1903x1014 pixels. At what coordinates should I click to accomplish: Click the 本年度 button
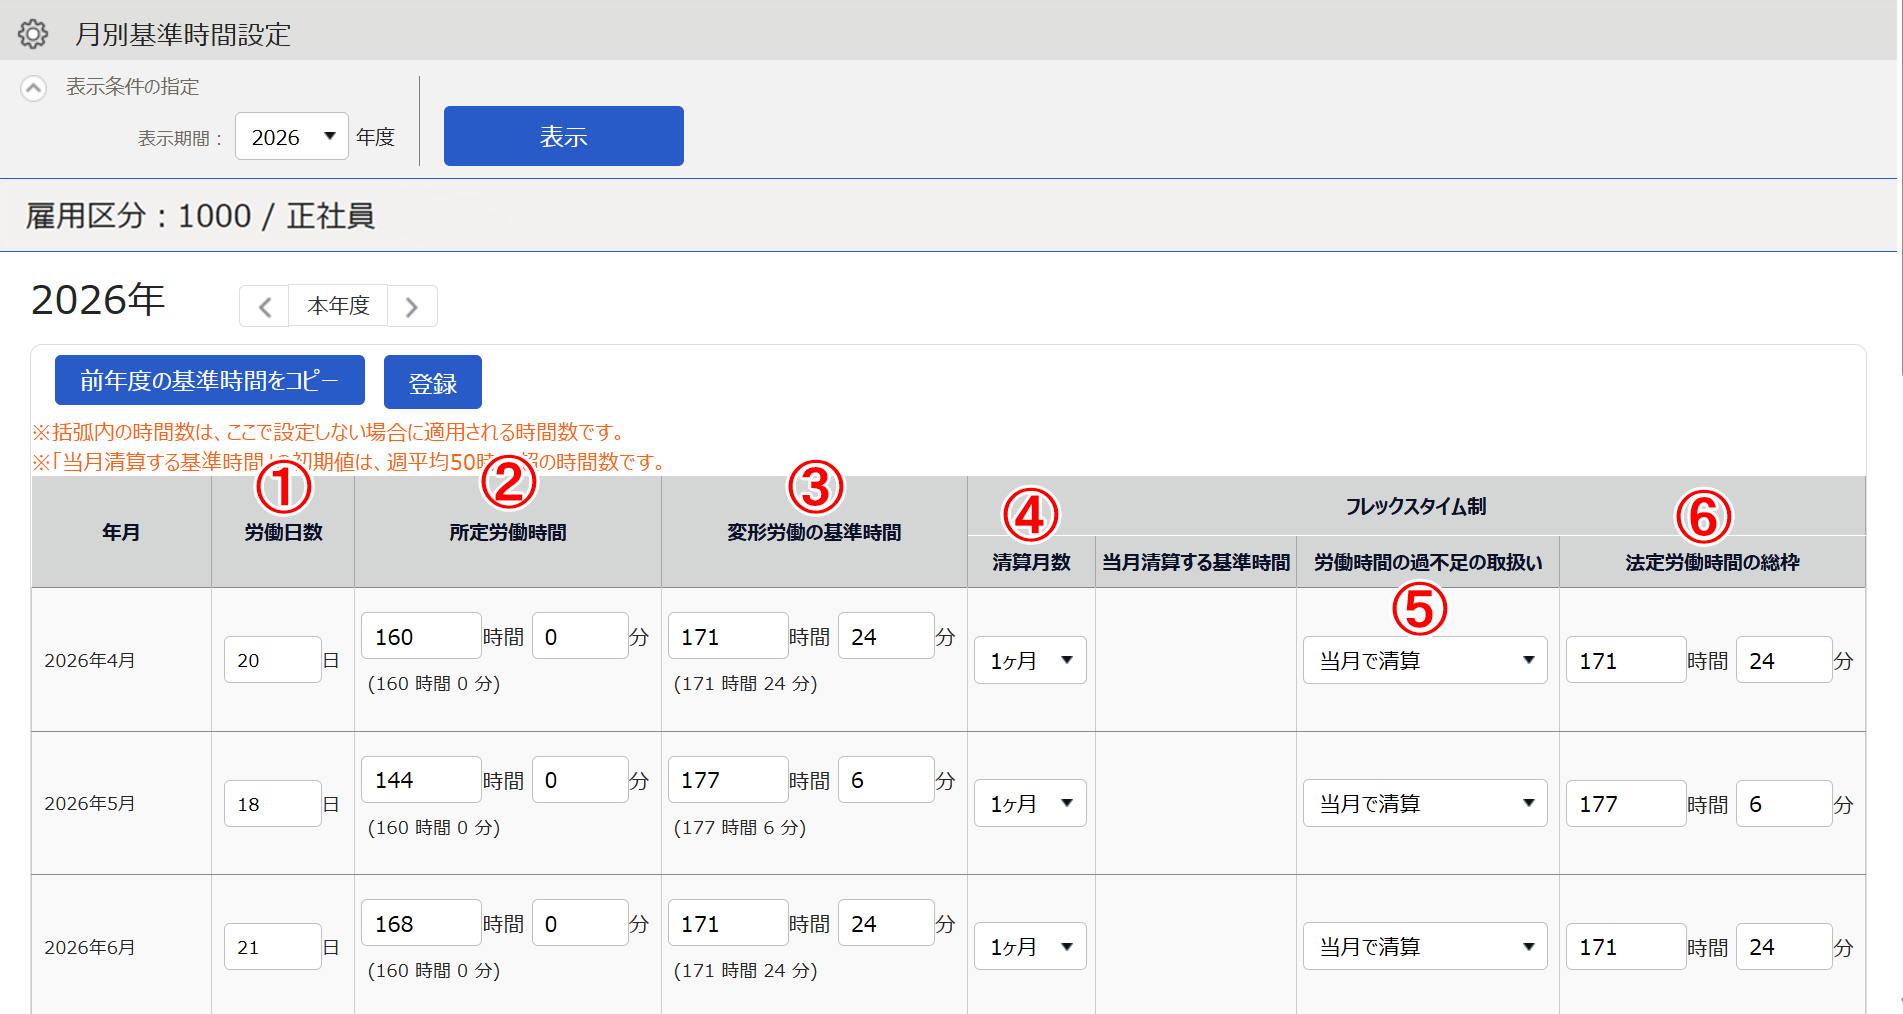pyautogui.click(x=338, y=306)
